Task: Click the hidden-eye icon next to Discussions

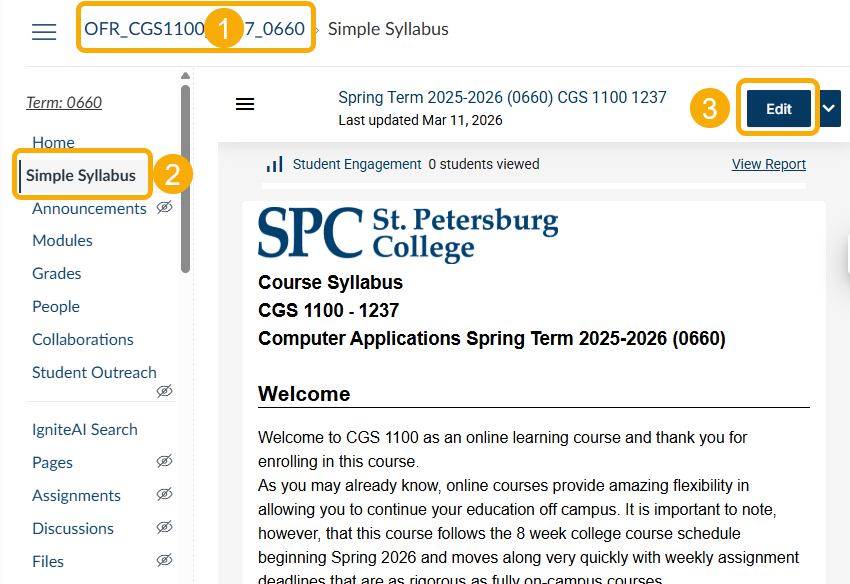Action: point(164,526)
